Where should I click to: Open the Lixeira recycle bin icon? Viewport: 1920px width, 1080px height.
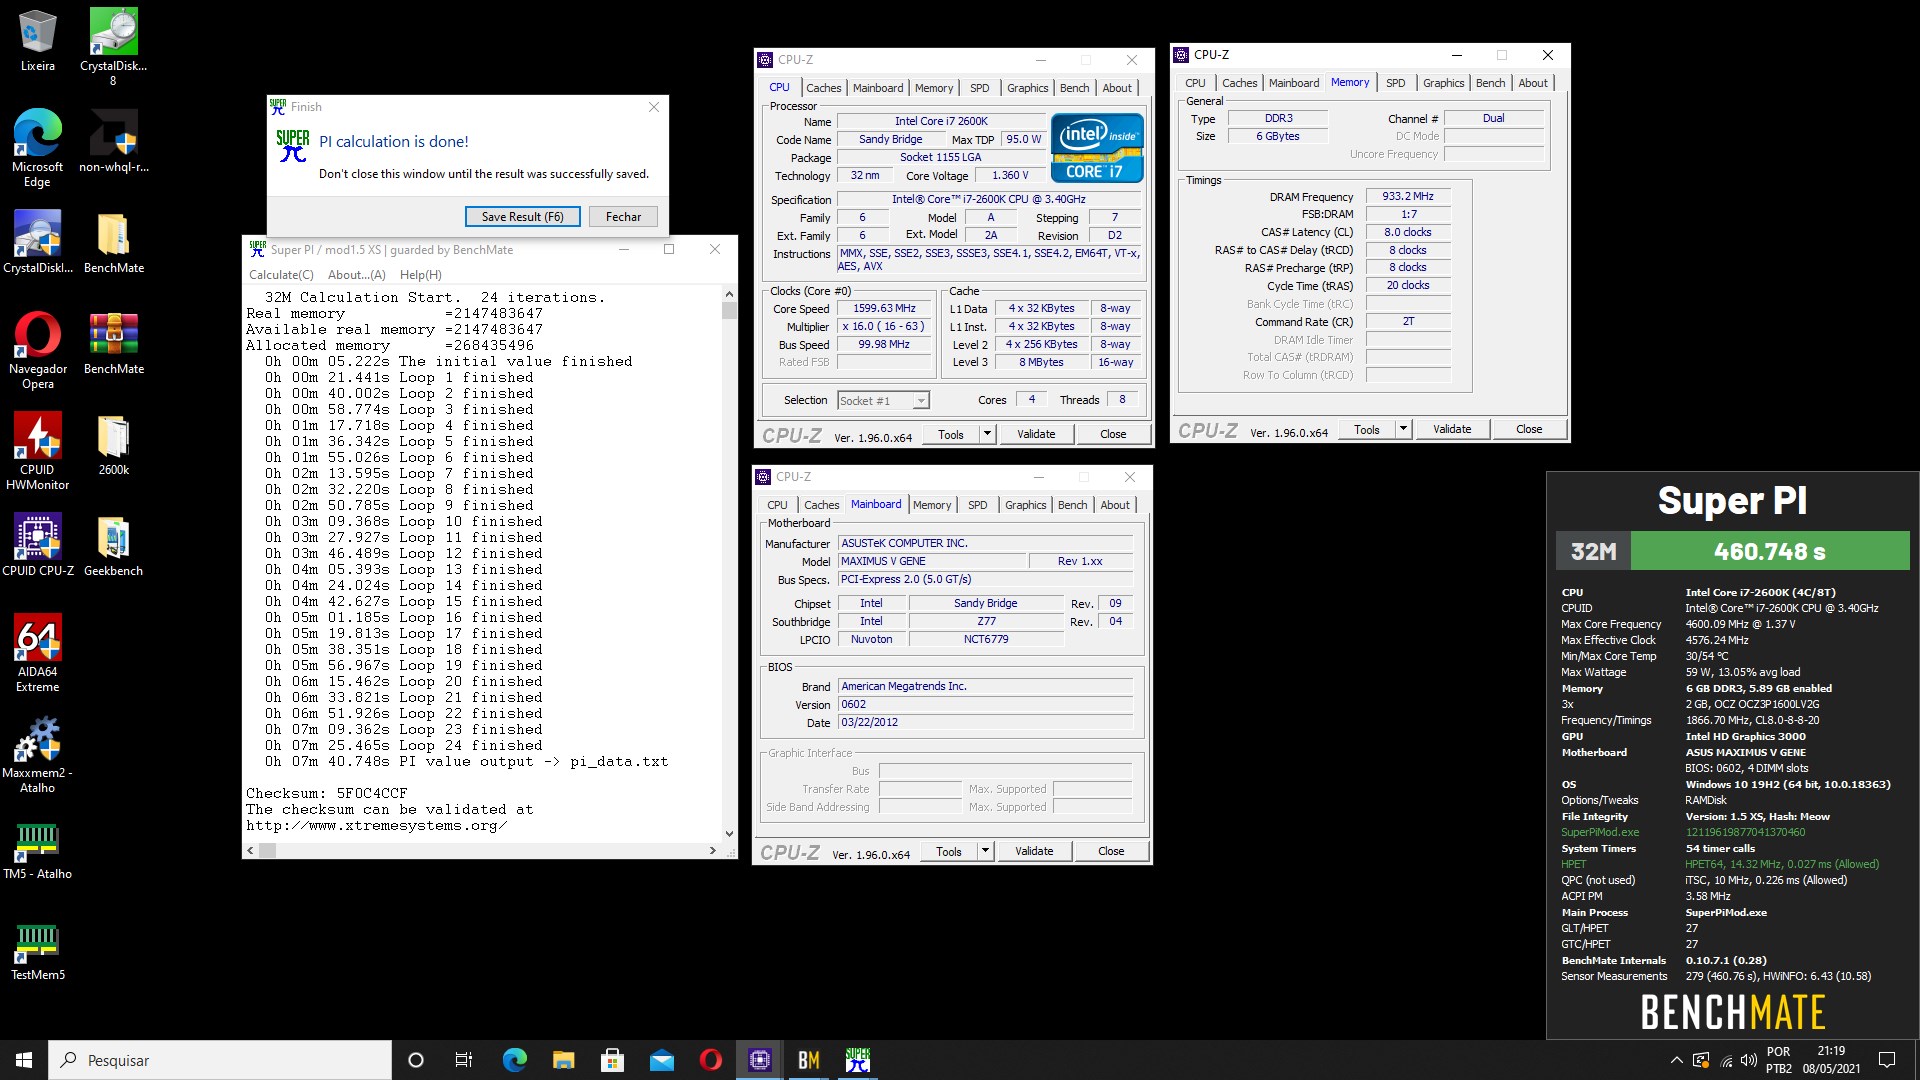pyautogui.click(x=37, y=41)
